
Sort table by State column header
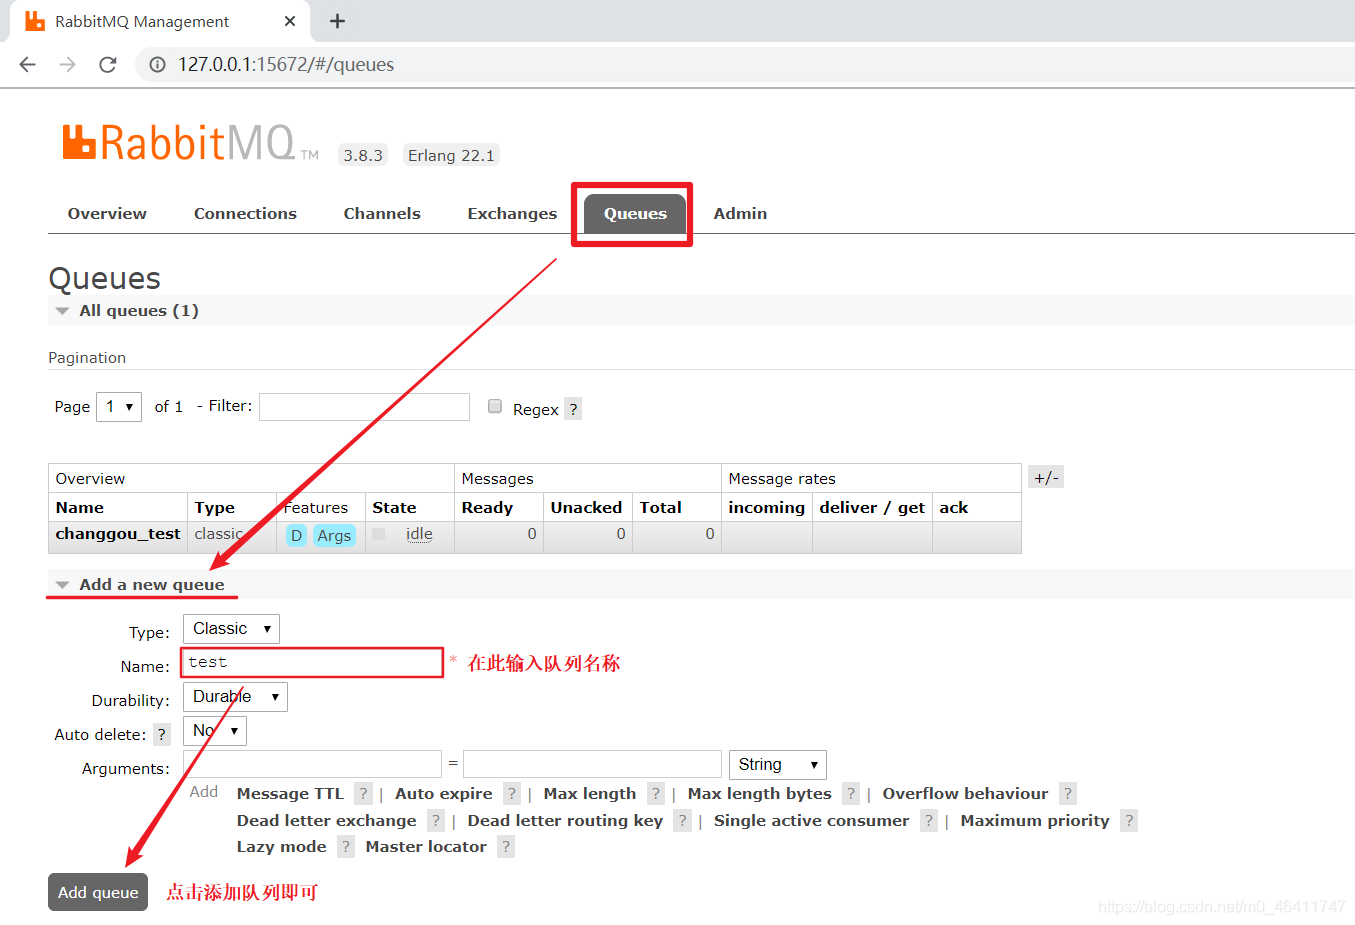394,507
